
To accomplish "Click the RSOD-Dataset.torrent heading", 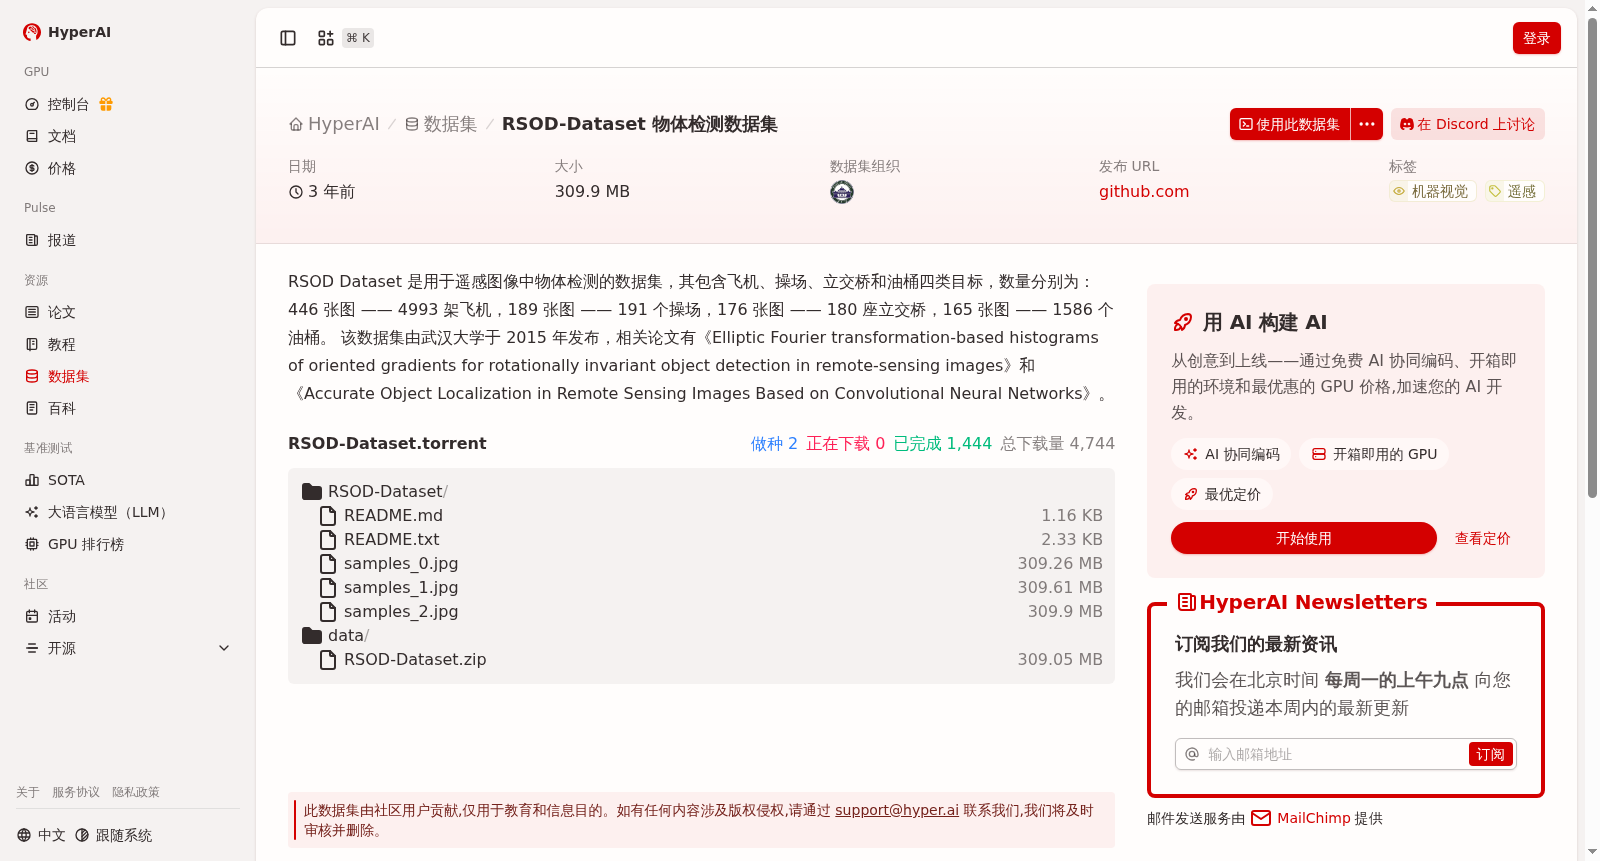I will [387, 443].
